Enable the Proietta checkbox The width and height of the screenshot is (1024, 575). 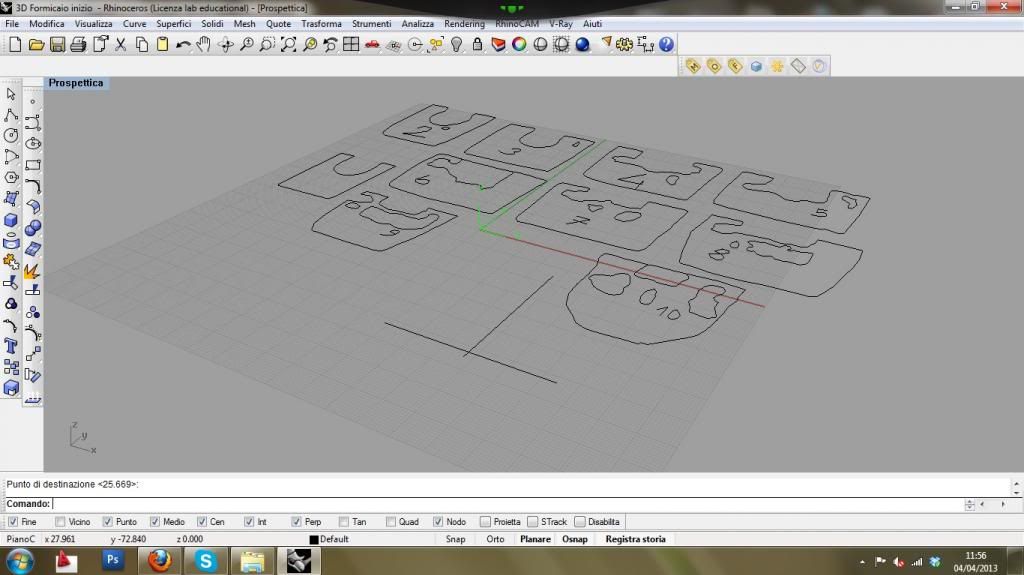coord(485,522)
